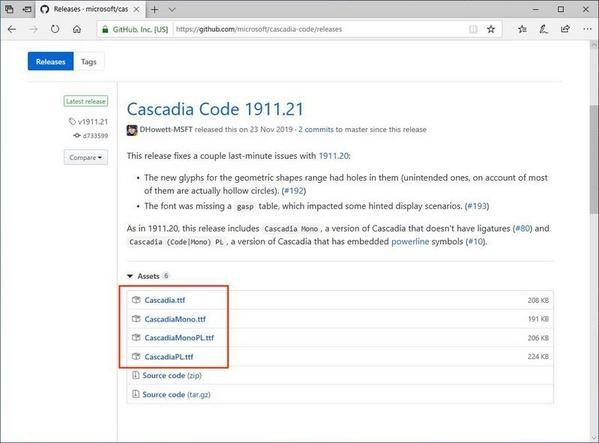Open the Add notes pen icon
Image resolution: width=599 pixels, height=443 pixels.
point(544,29)
